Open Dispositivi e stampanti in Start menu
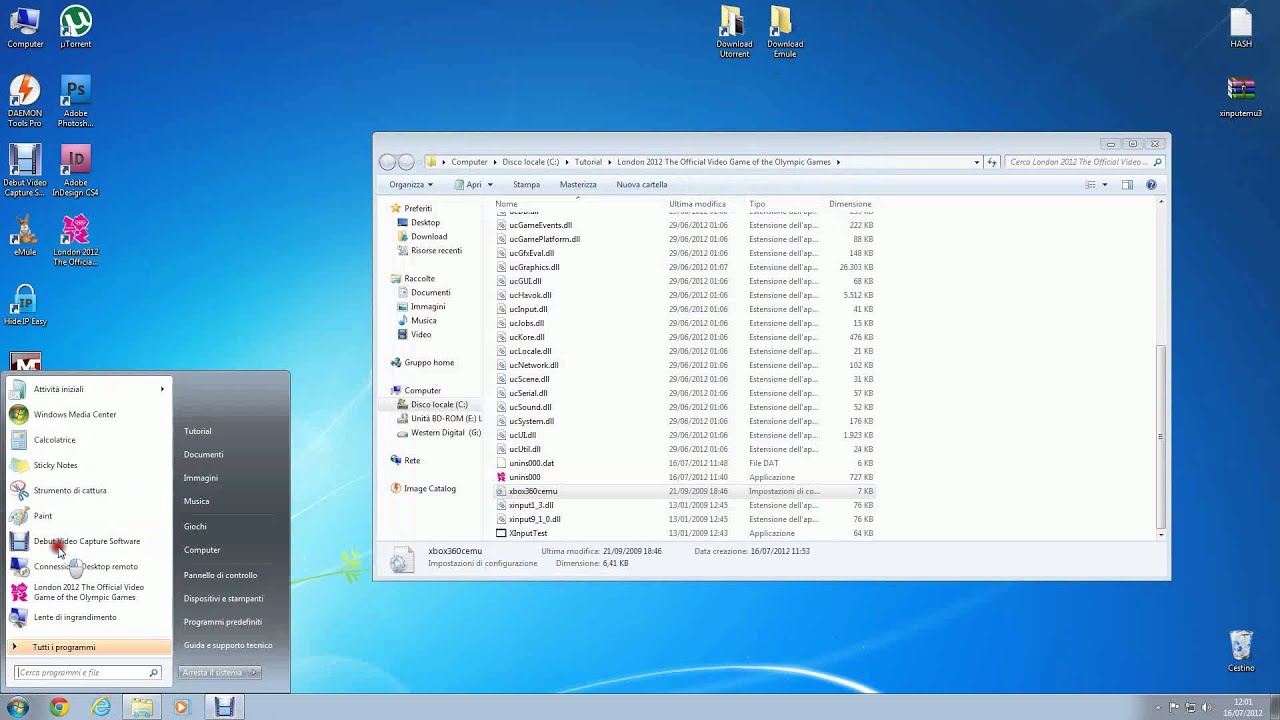The width and height of the screenshot is (1280, 720). point(224,598)
